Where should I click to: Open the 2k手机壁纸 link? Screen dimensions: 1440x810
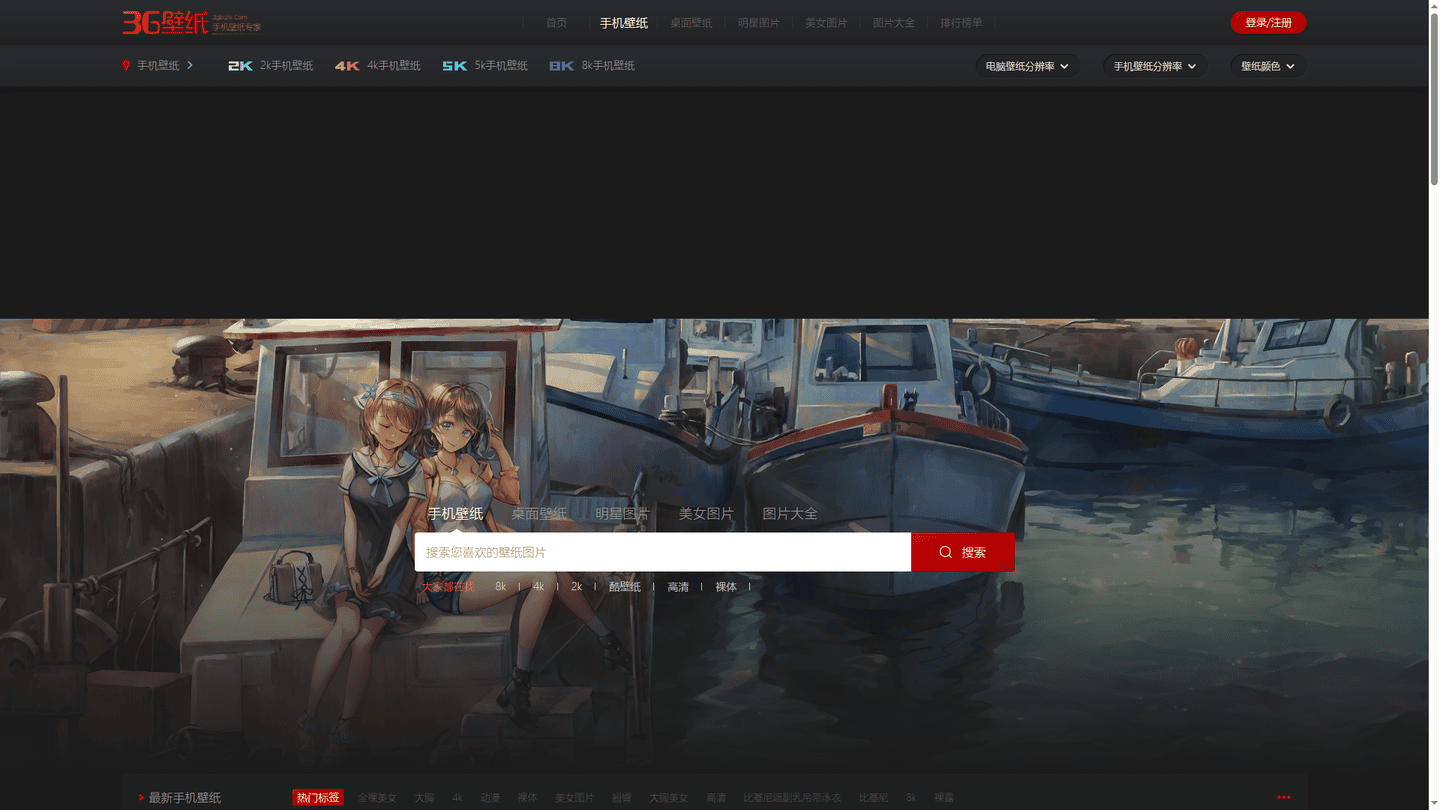coord(286,66)
